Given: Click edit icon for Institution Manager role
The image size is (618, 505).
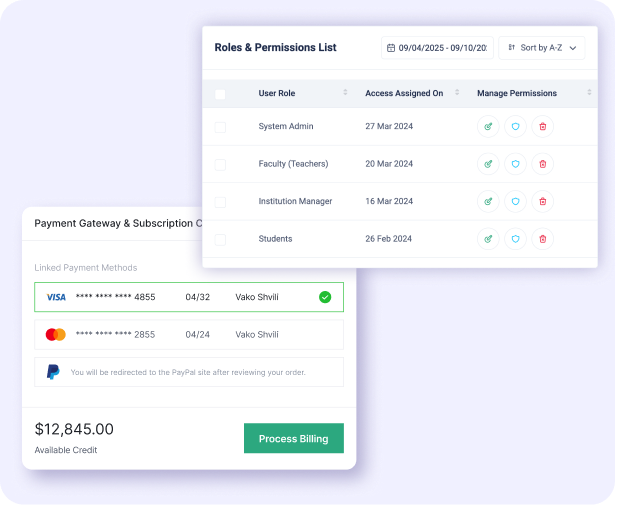Looking at the screenshot, I should (x=488, y=201).
